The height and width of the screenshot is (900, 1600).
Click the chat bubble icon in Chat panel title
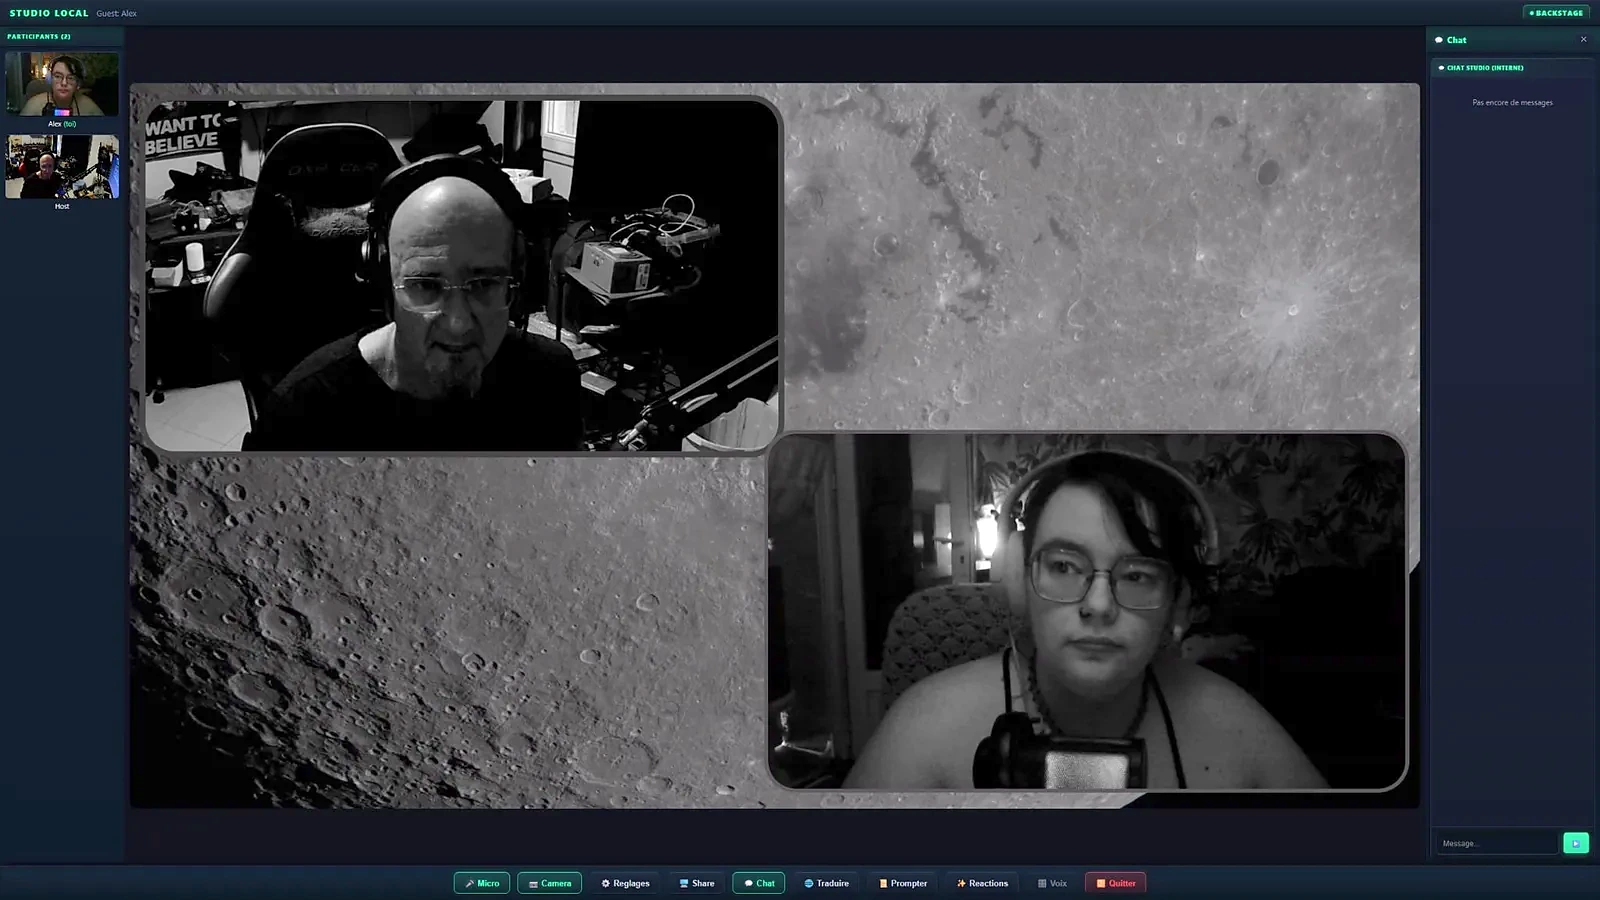[x=1439, y=40]
